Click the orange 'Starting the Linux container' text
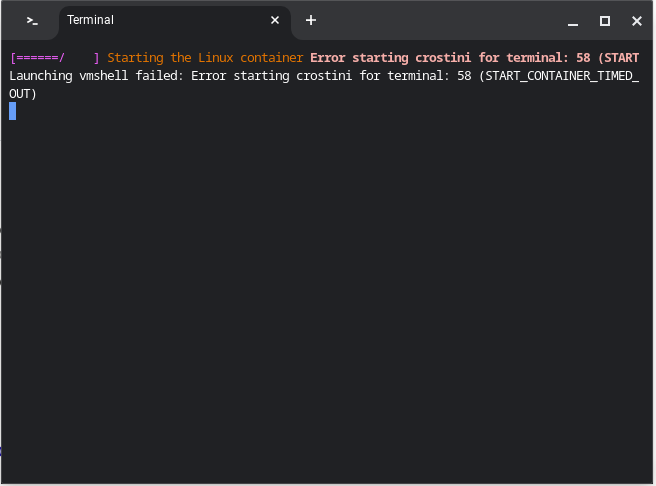Image resolution: width=656 pixels, height=486 pixels. point(205,58)
